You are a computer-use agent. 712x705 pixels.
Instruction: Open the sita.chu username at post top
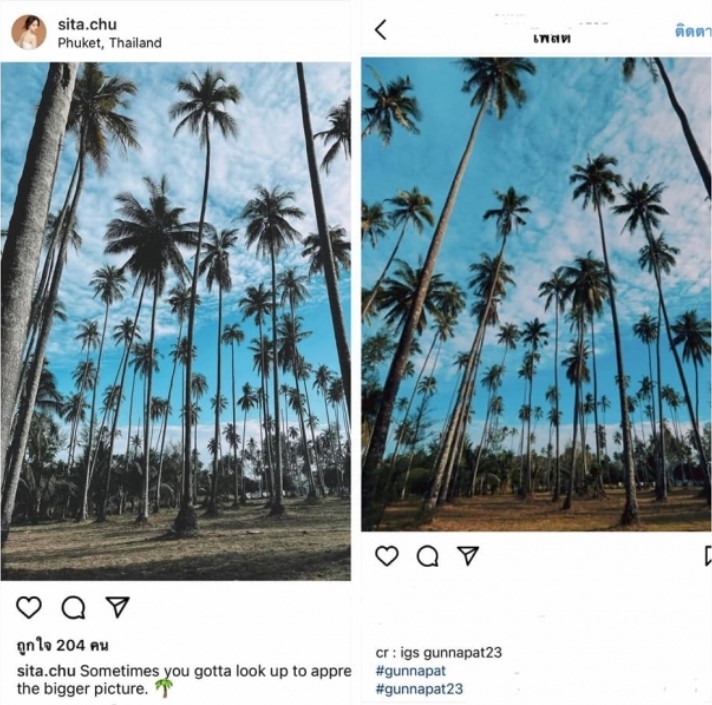click(x=87, y=24)
